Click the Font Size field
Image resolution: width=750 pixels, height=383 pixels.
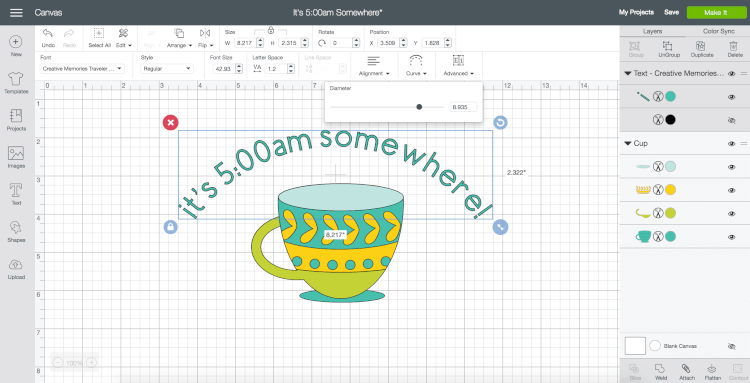point(224,69)
